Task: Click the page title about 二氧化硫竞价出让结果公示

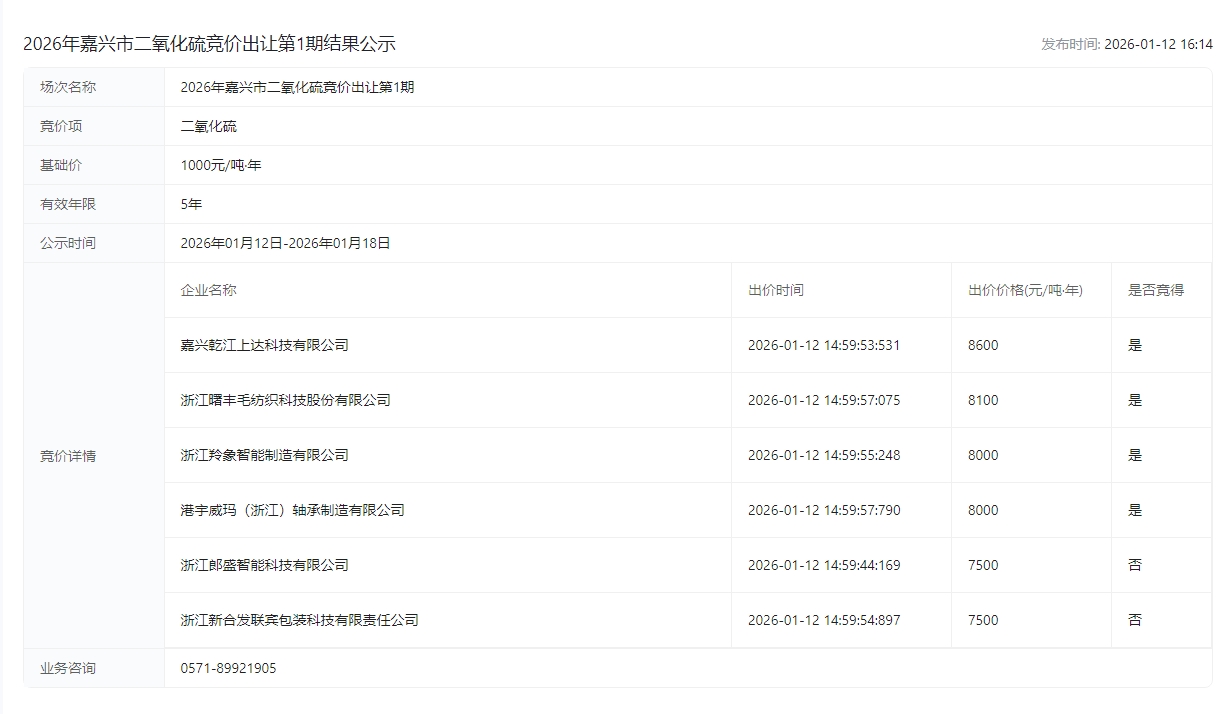Action: (209, 44)
